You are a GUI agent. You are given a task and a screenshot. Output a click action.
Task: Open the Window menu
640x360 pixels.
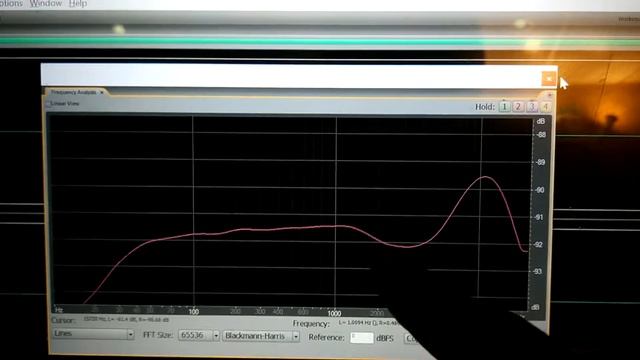46,4
